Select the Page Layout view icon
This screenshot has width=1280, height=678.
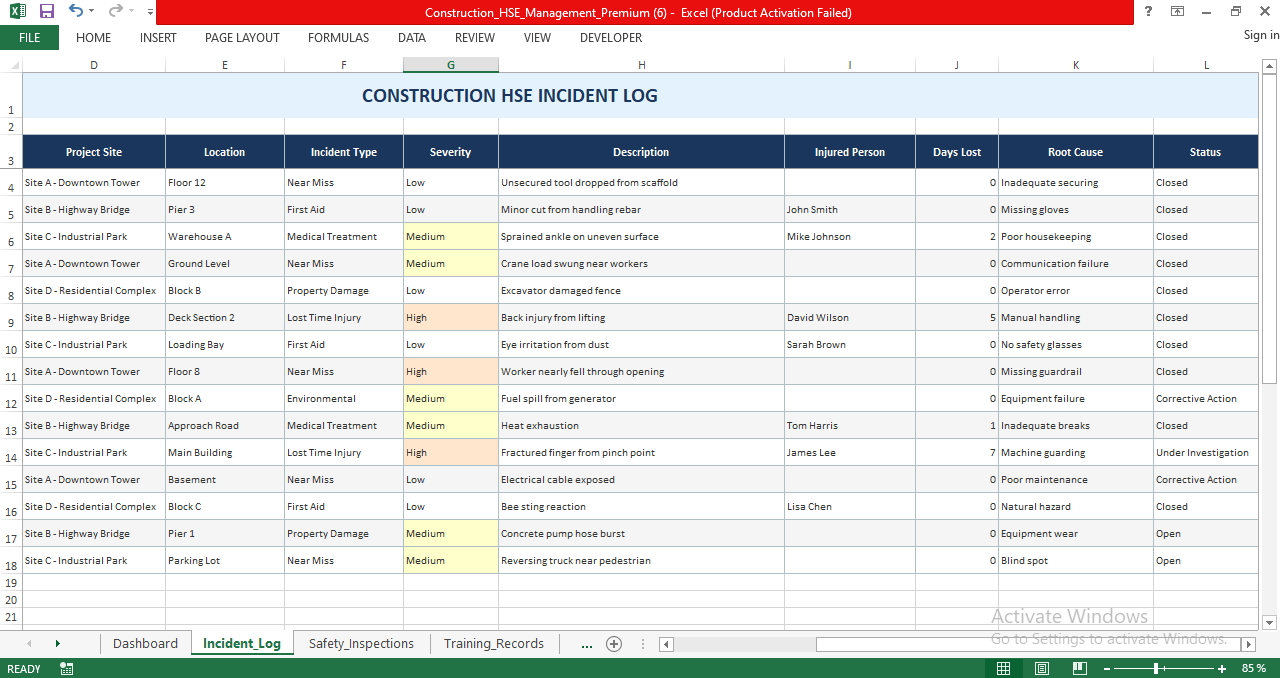1041,667
